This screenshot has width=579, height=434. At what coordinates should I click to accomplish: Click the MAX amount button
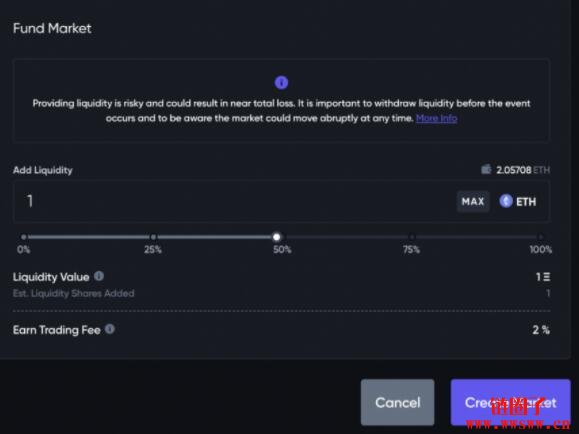(473, 201)
